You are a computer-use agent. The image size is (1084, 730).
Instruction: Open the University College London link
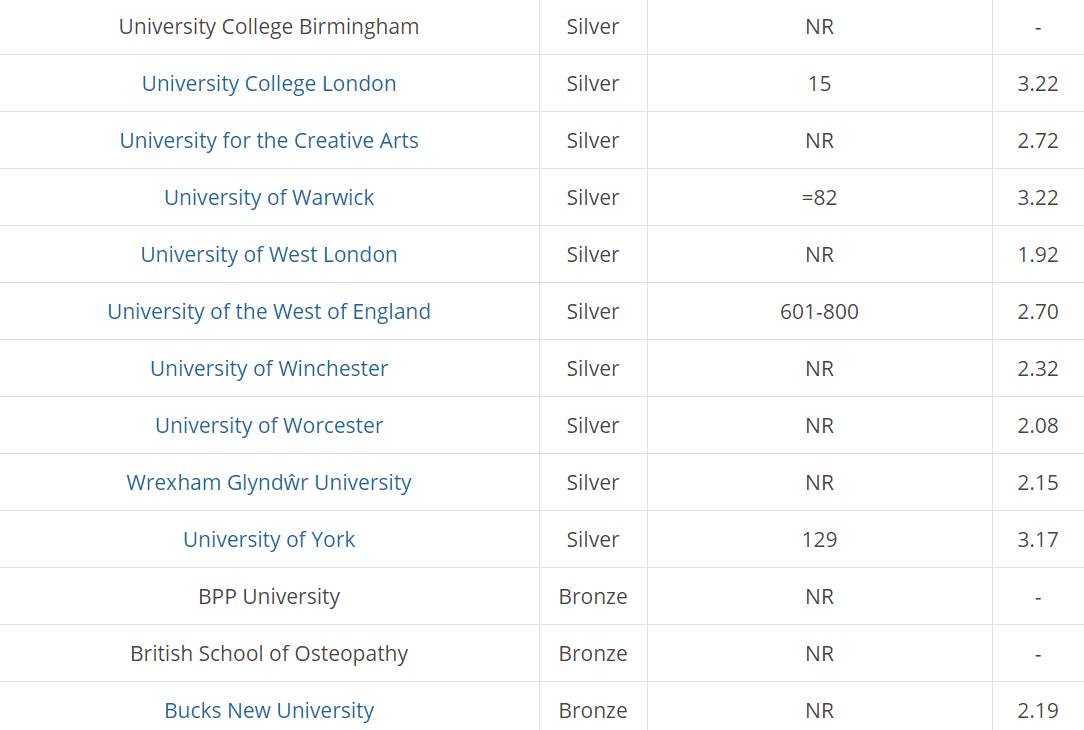[x=269, y=84]
